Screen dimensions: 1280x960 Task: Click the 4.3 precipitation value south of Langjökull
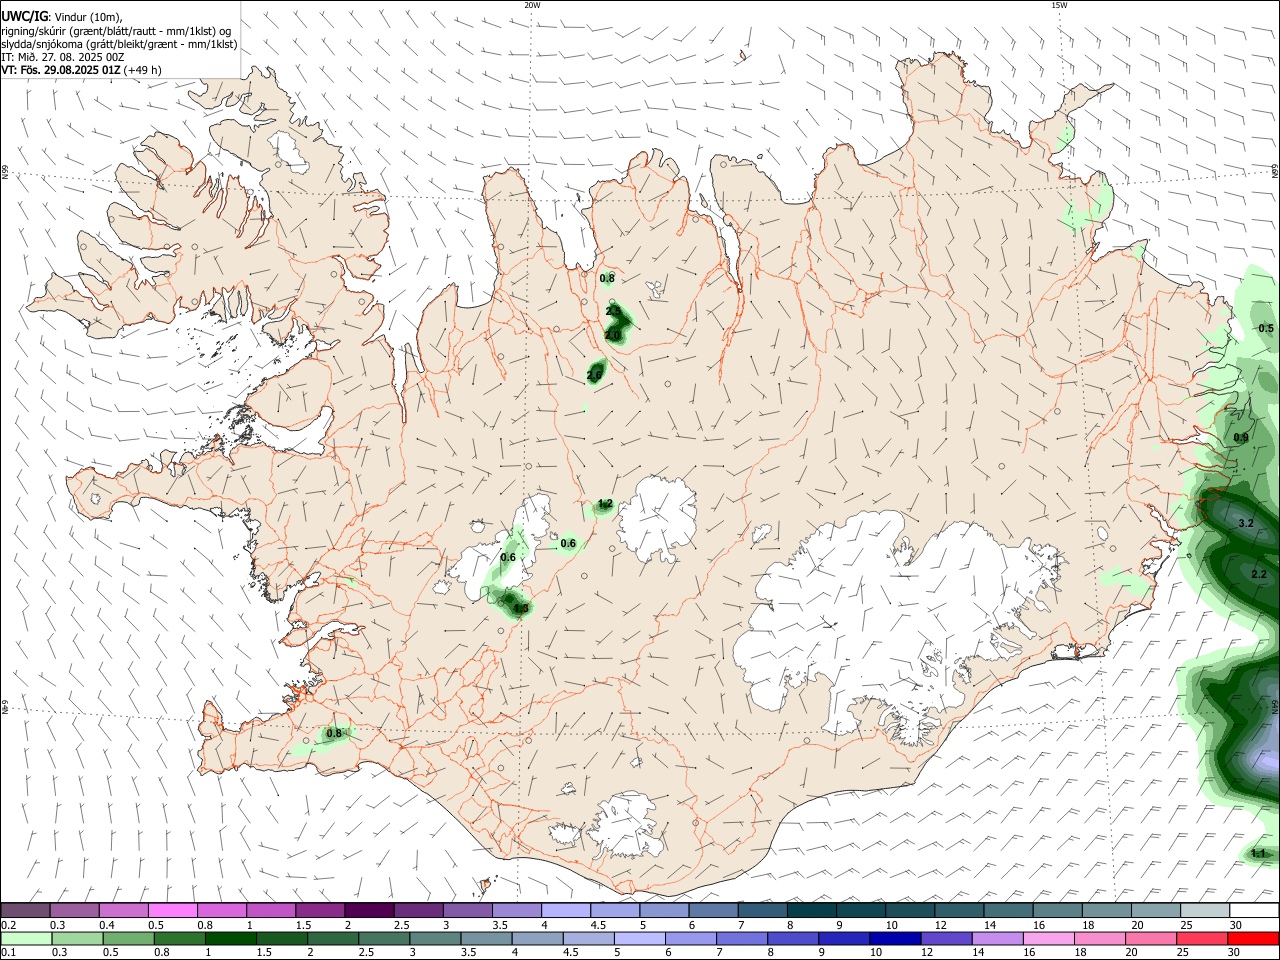[520, 607]
